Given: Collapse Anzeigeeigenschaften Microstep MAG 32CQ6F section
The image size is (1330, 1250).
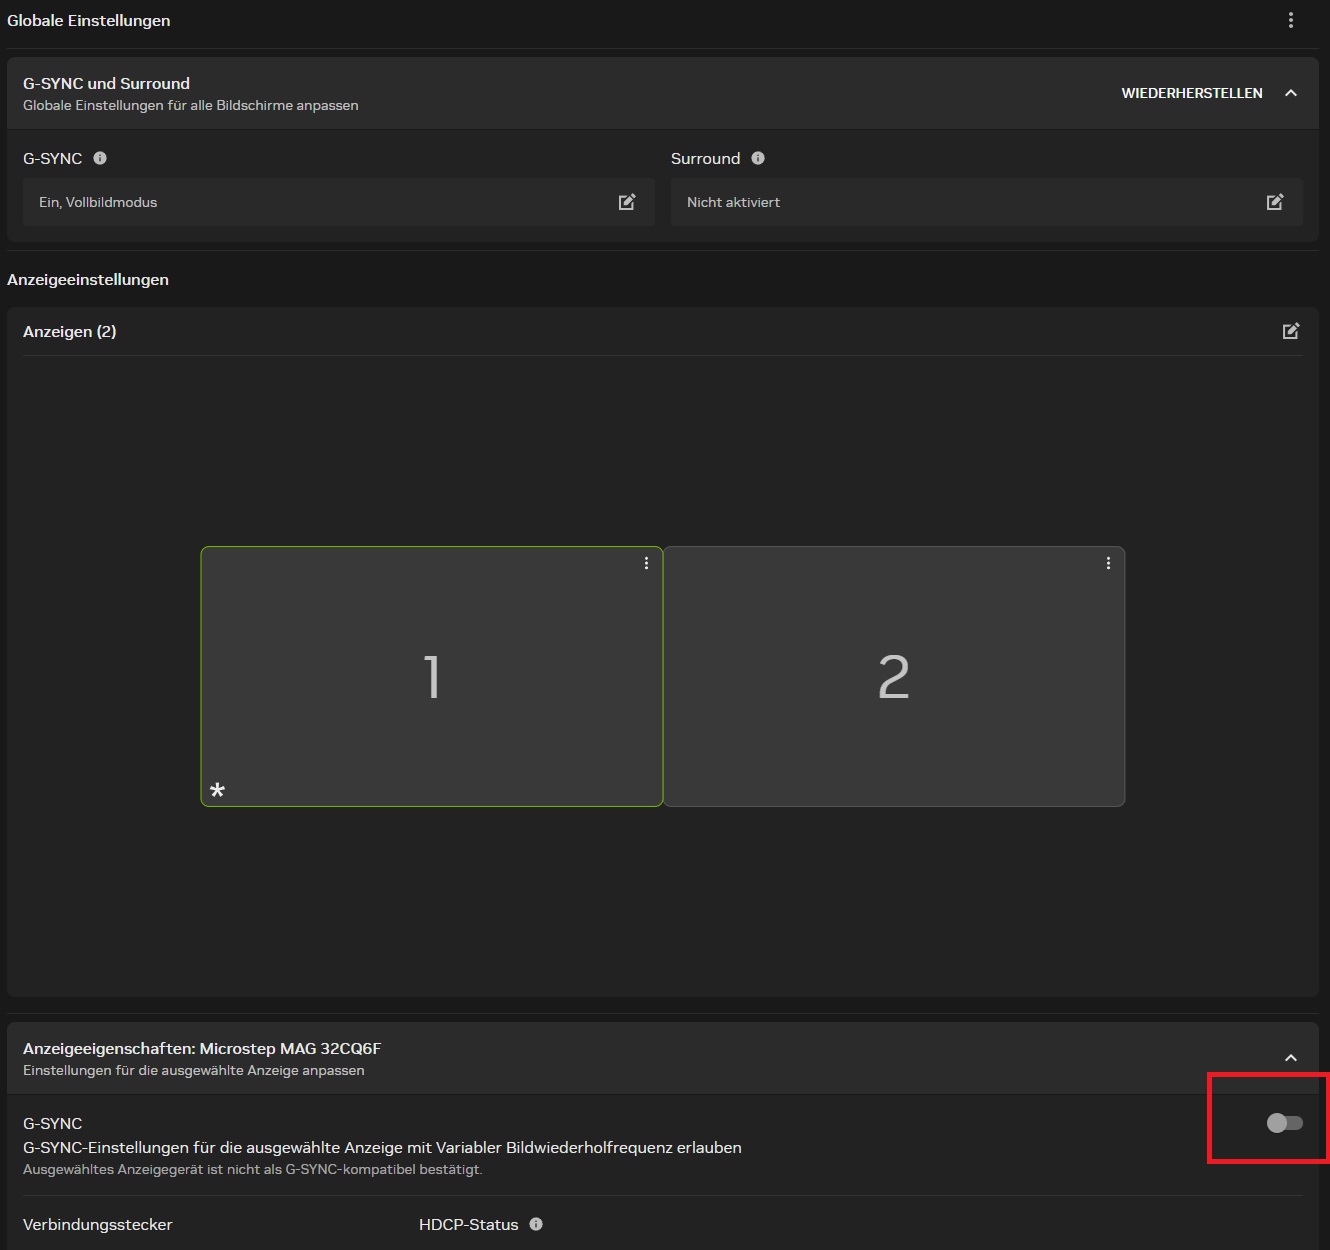Looking at the screenshot, I should tap(1291, 1058).
